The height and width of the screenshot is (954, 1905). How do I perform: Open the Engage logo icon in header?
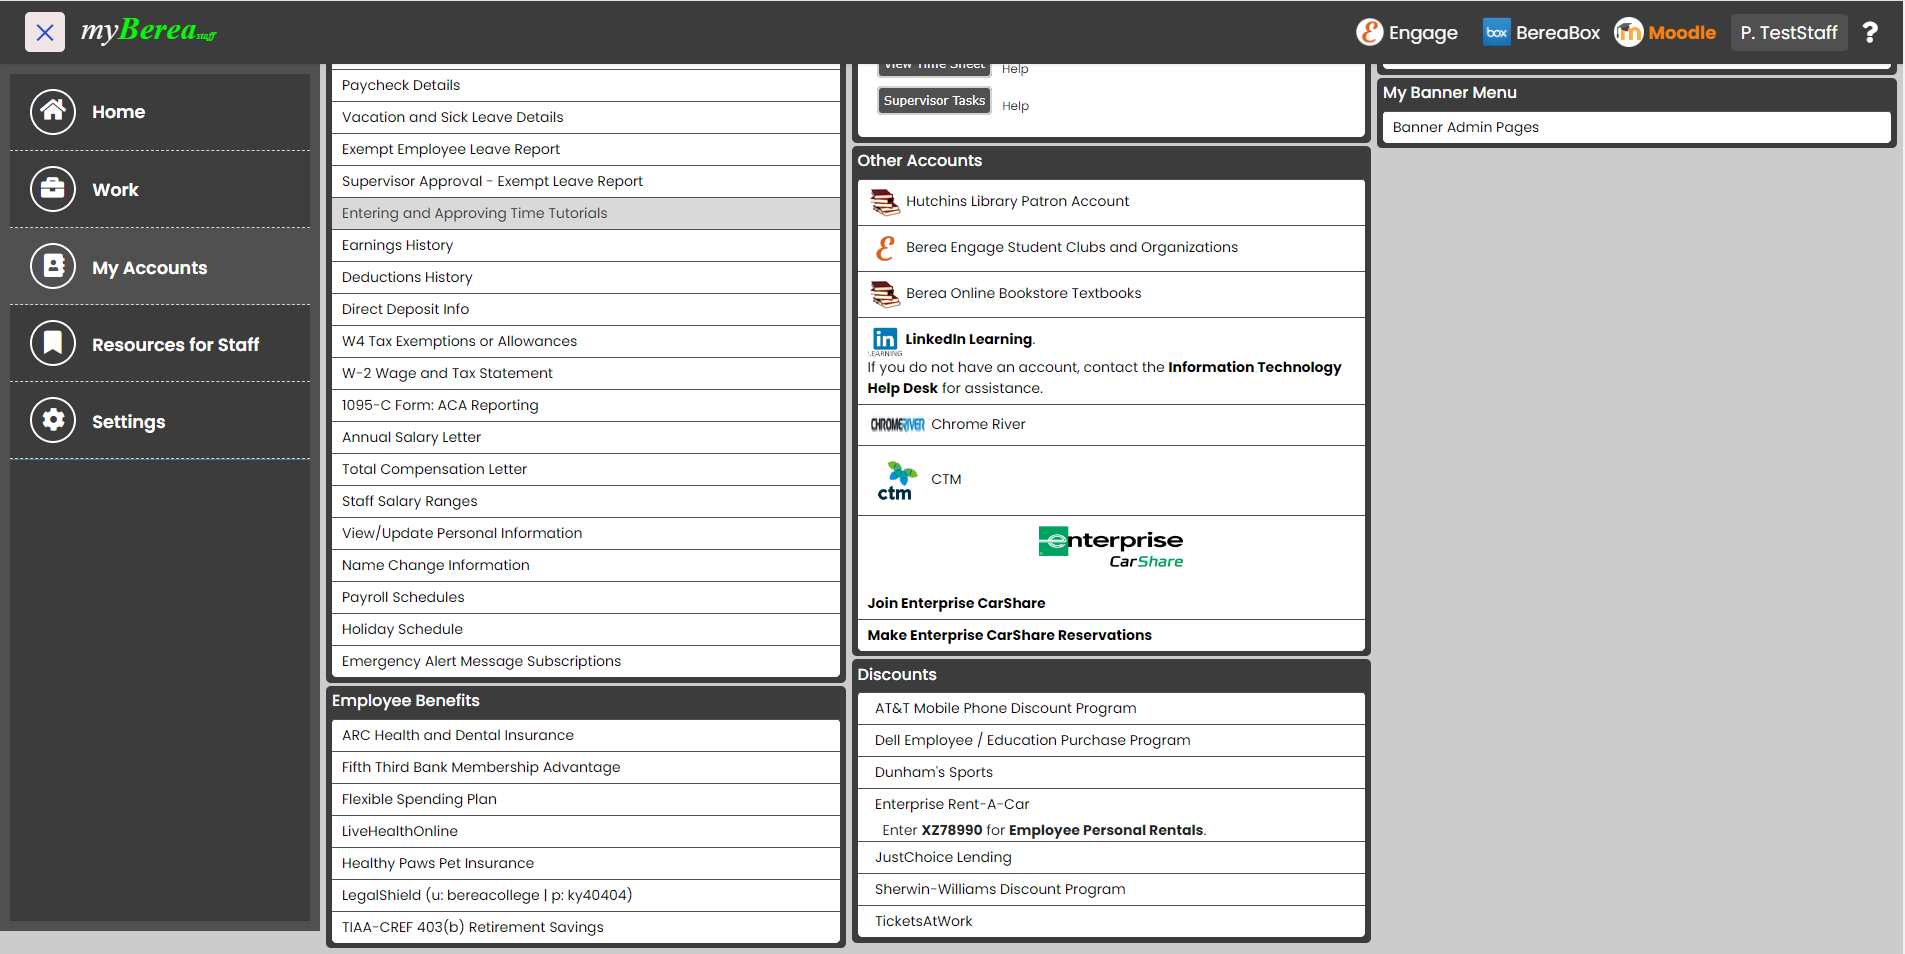1369,32
